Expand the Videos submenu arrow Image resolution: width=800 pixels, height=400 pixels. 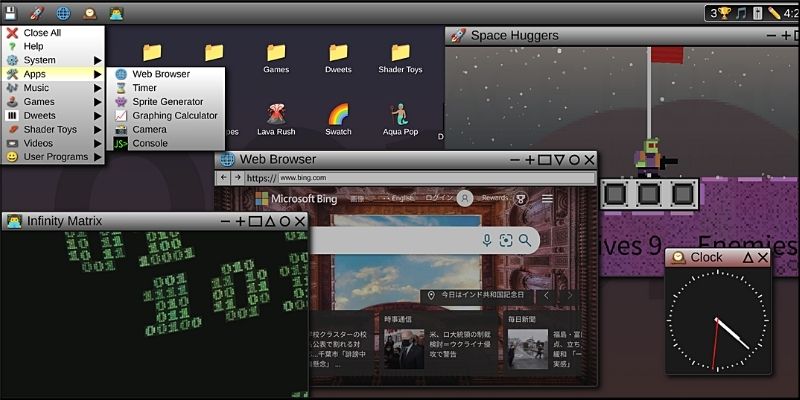click(97, 143)
